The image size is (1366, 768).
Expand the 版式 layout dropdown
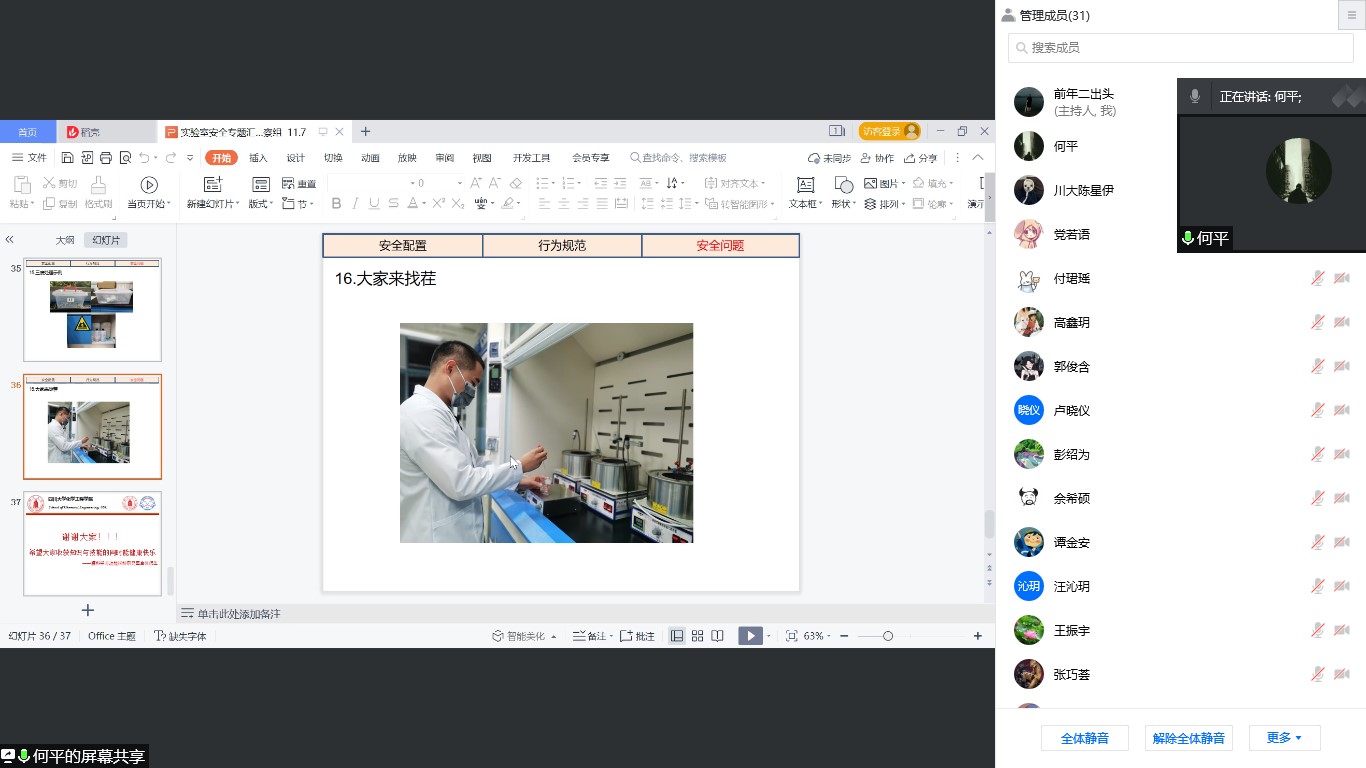click(261, 204)
